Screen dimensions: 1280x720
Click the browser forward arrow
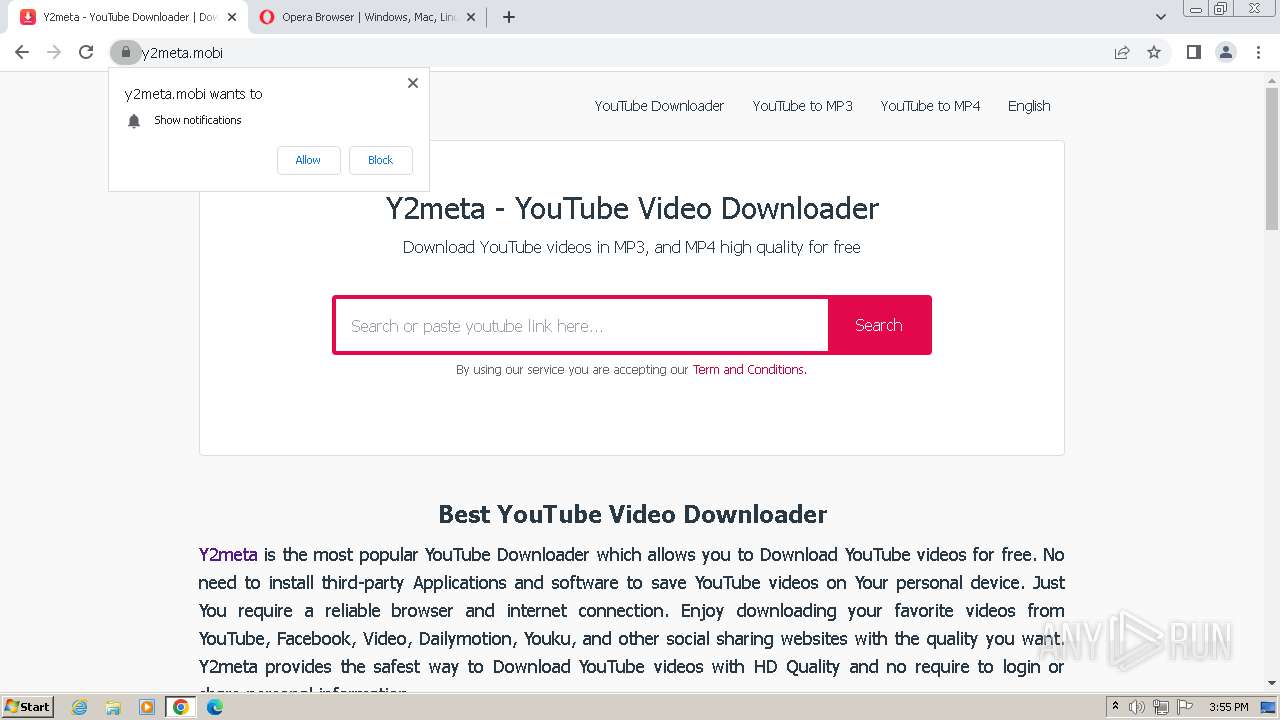coord(54,52)
